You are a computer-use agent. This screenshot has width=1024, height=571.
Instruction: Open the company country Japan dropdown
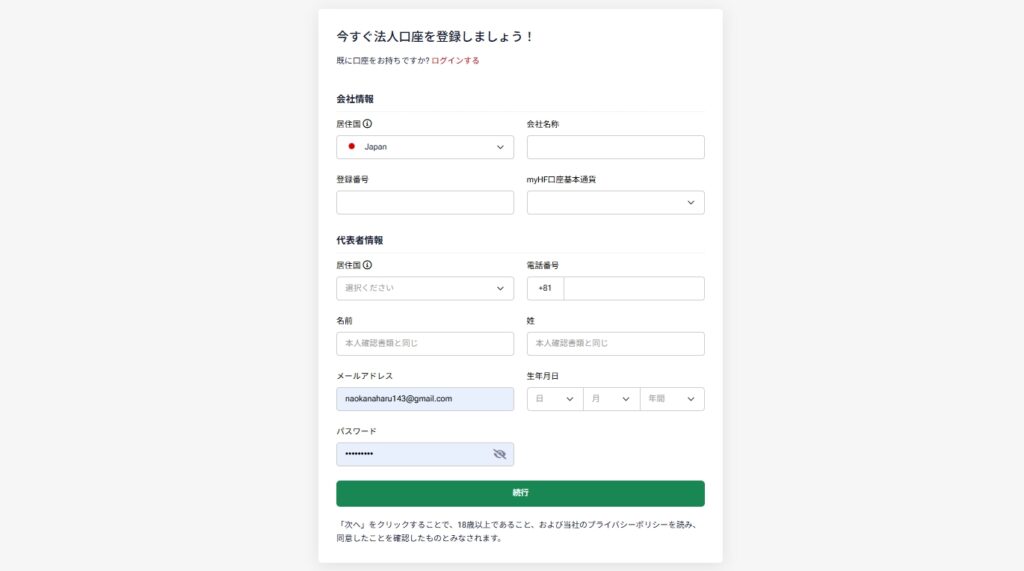[425, 147]
